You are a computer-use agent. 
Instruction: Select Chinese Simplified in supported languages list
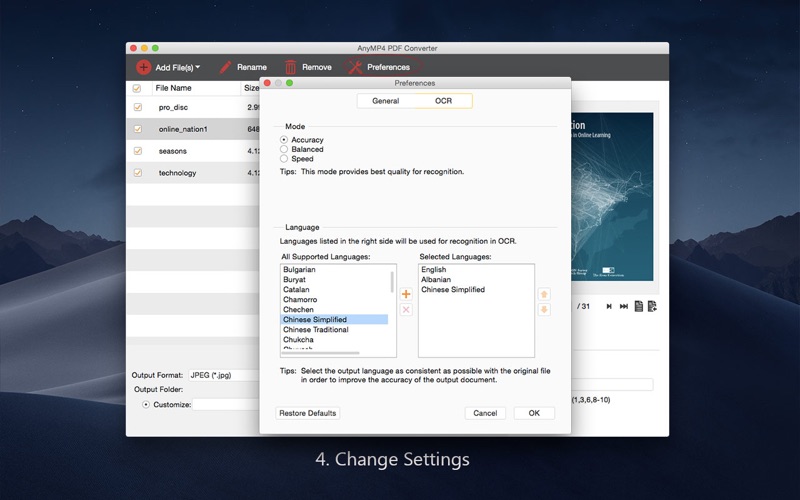334,319
